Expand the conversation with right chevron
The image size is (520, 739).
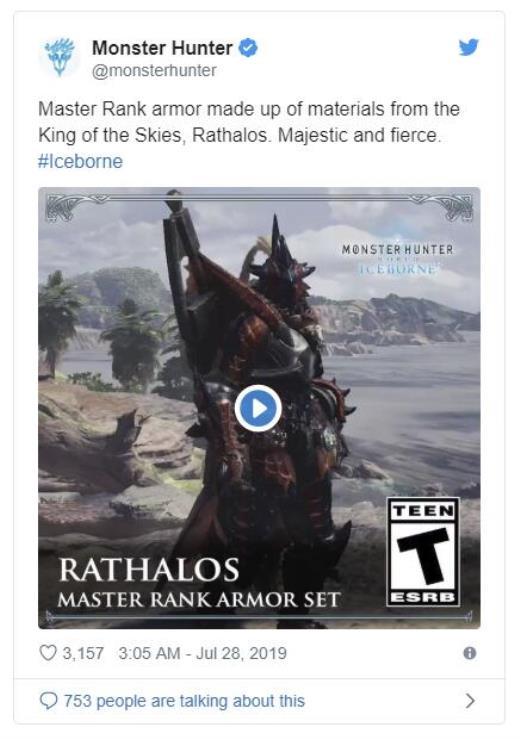point(470,701)
